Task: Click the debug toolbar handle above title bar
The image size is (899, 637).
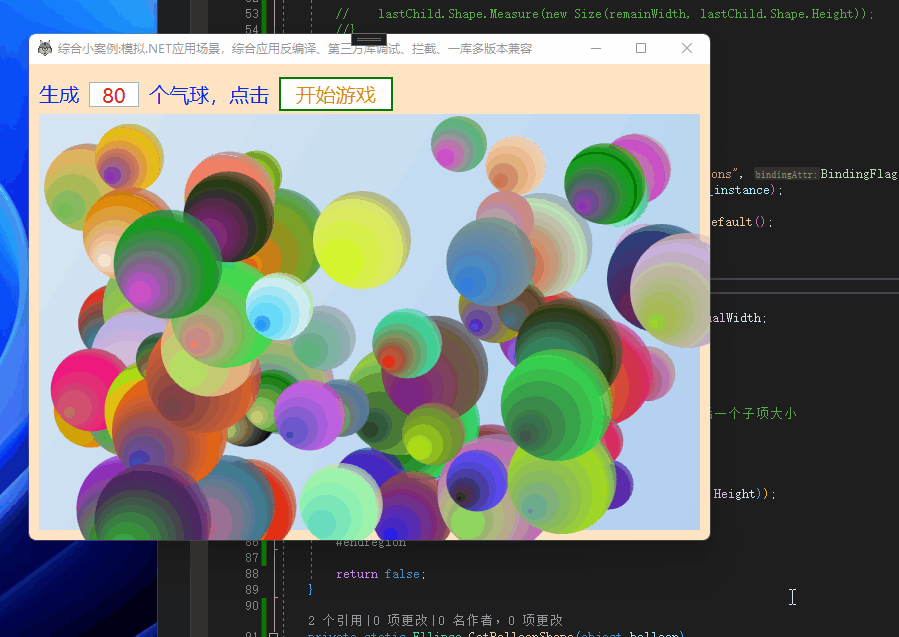Action: click(369, 40)
